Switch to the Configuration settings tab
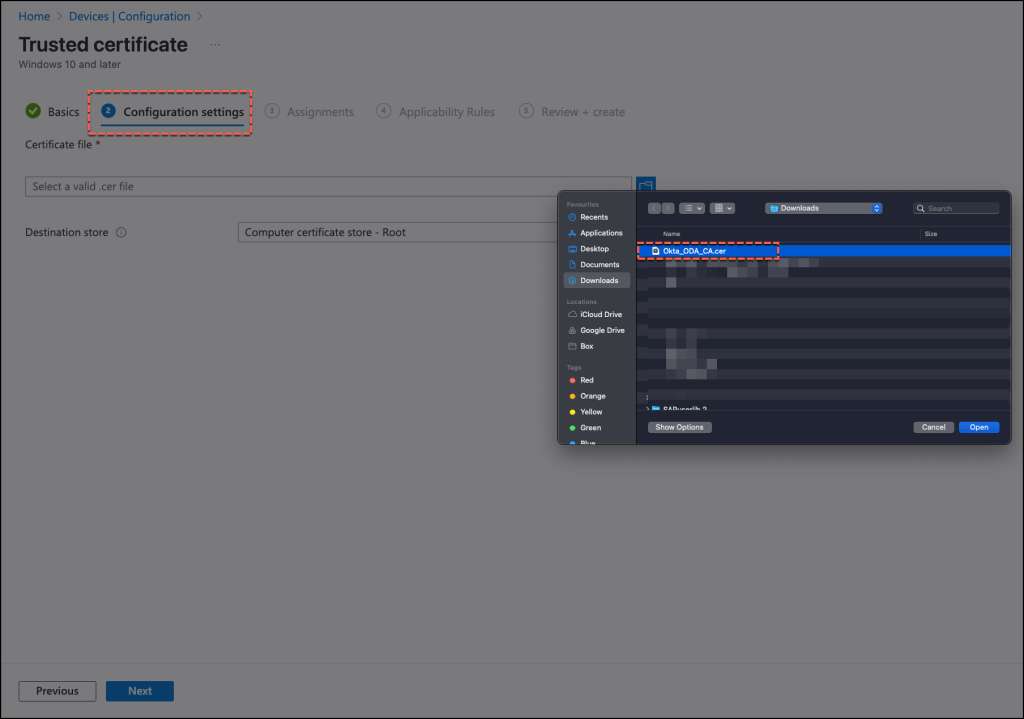The height and width of the screenshot is (719, 1024). coord(183,112)
